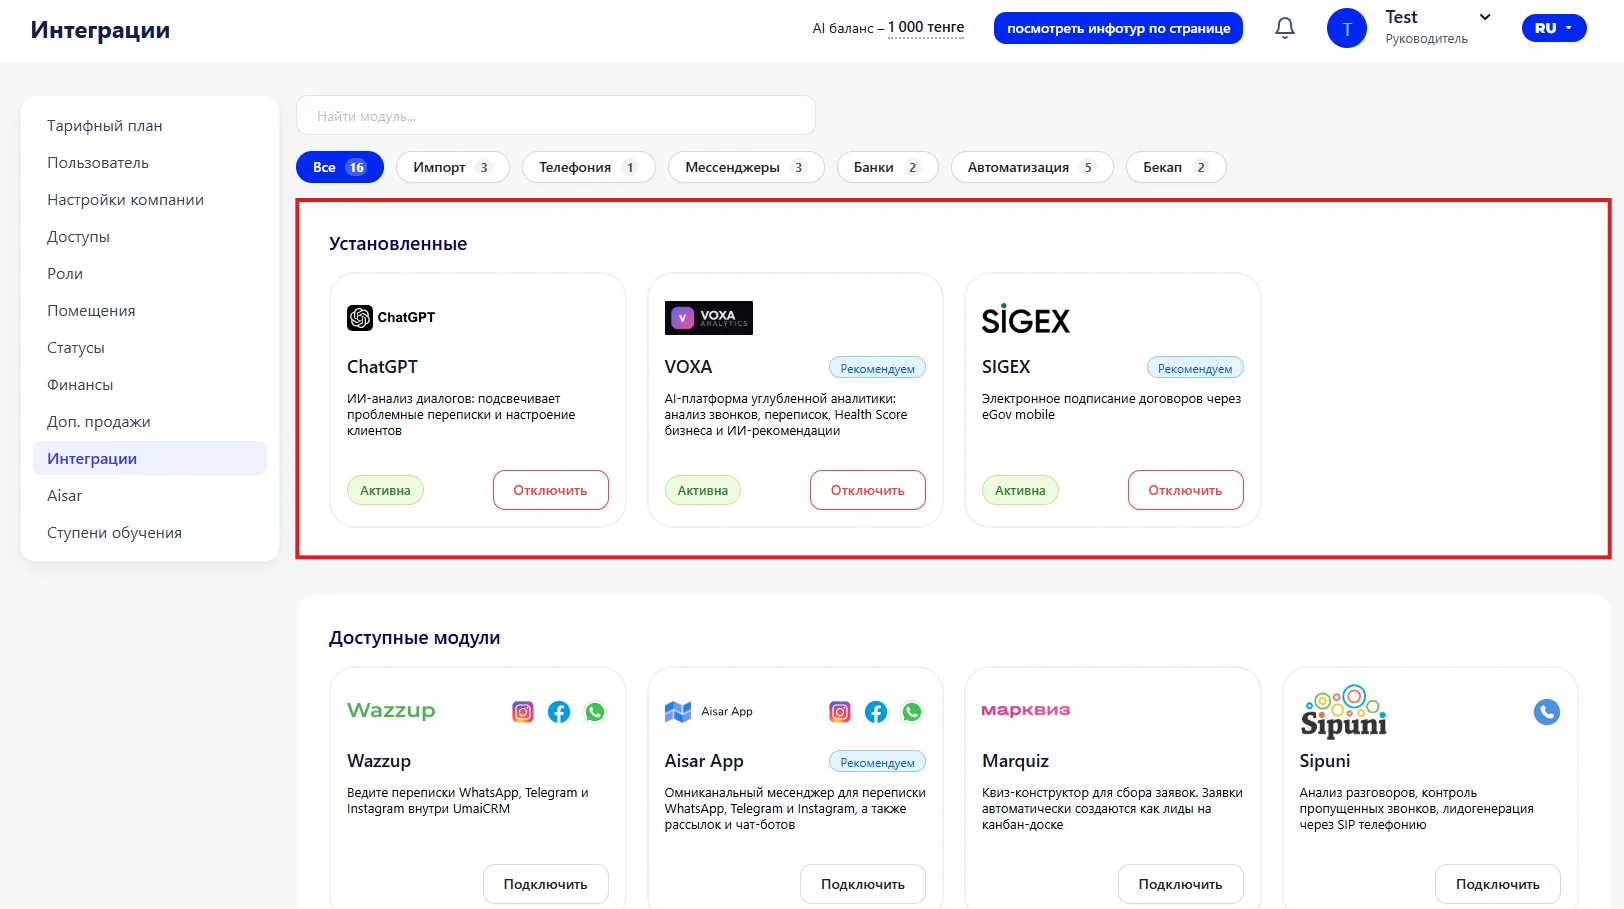This screenshot has height=909, width=1624.
Task: Click the ChatGPT card title text
Action: point(382,367)
